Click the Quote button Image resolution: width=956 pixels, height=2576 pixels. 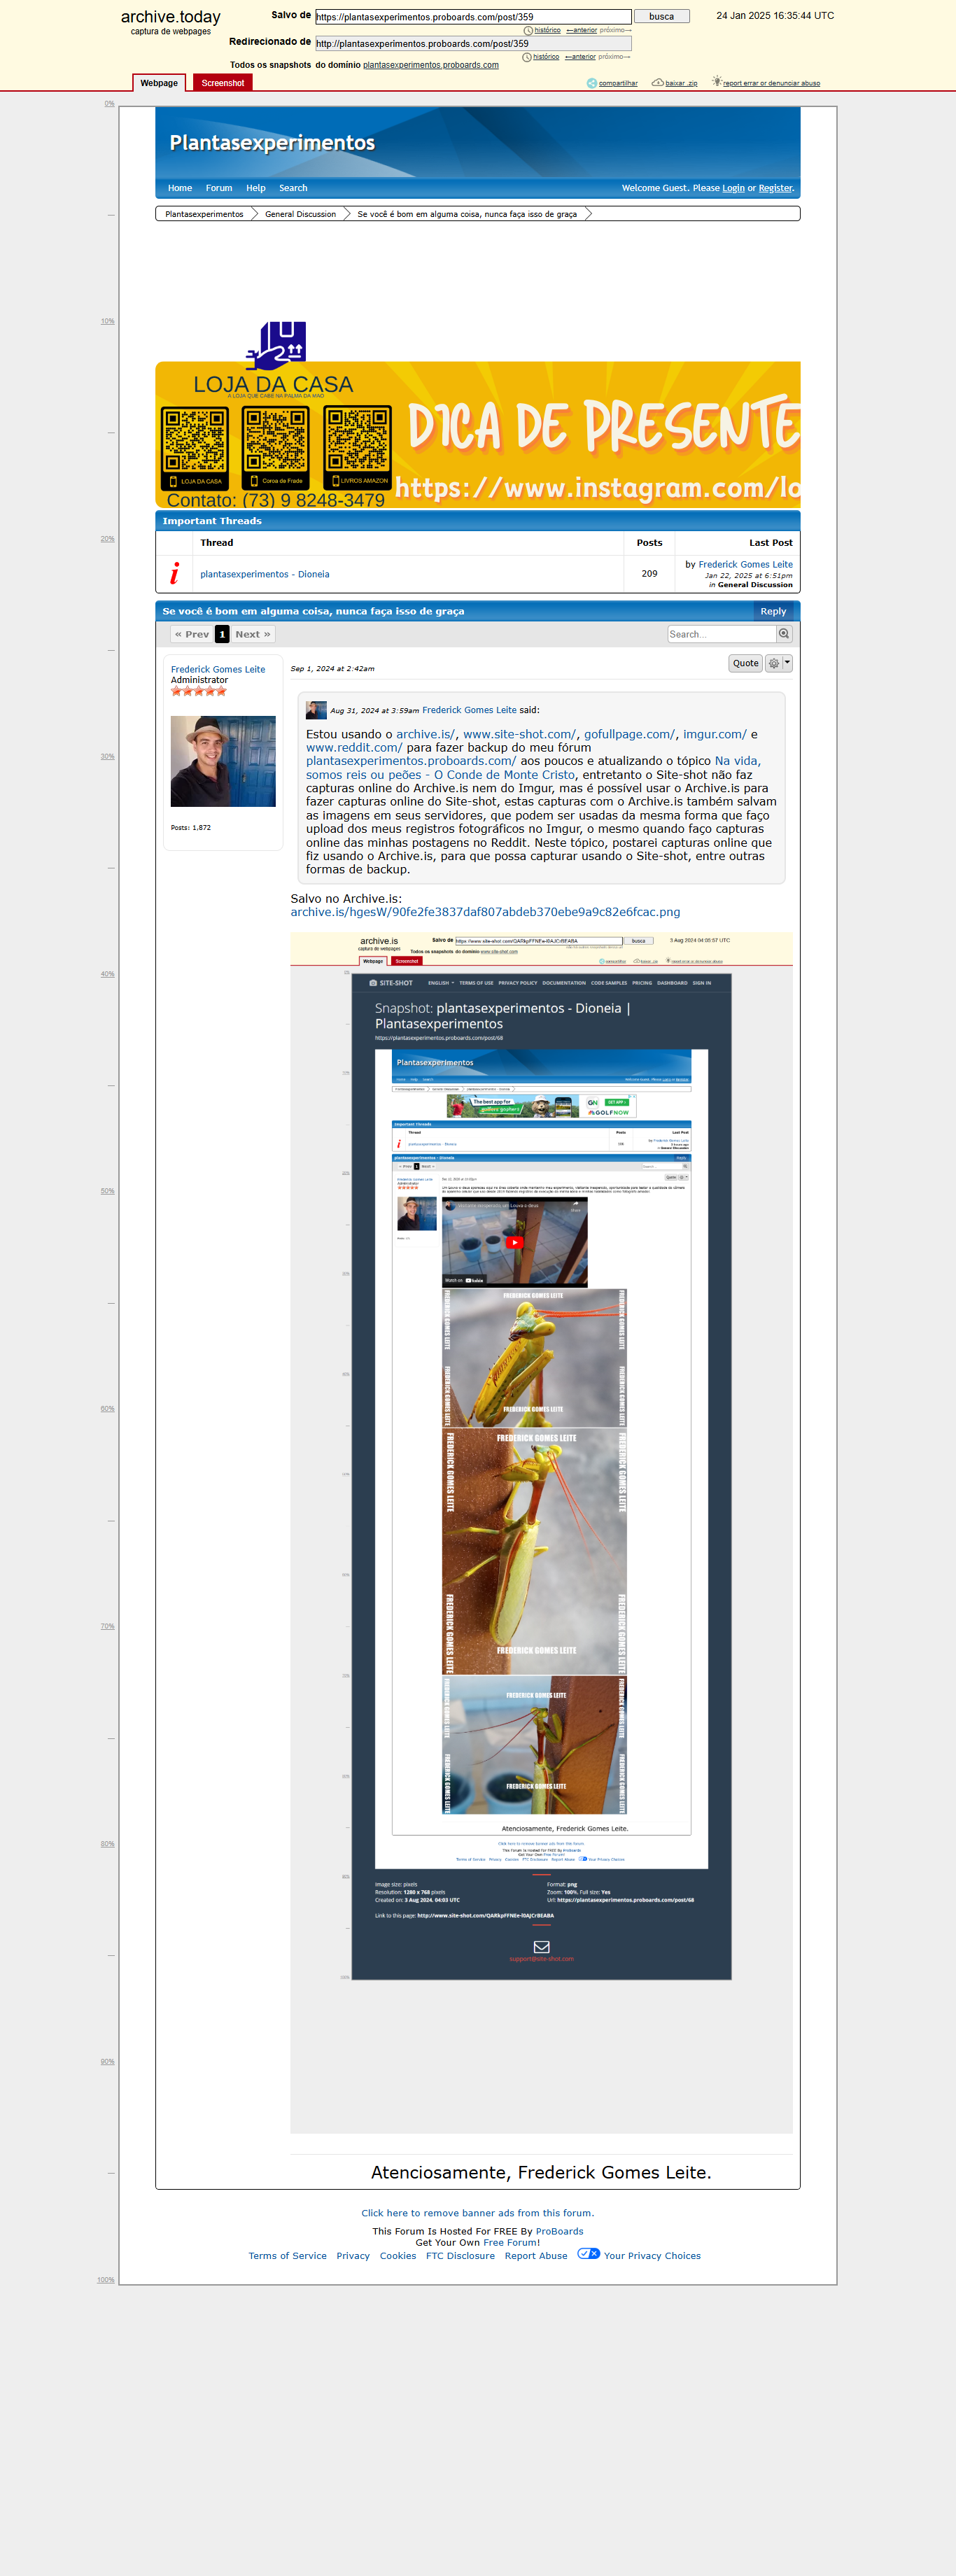tap(746, 663)
